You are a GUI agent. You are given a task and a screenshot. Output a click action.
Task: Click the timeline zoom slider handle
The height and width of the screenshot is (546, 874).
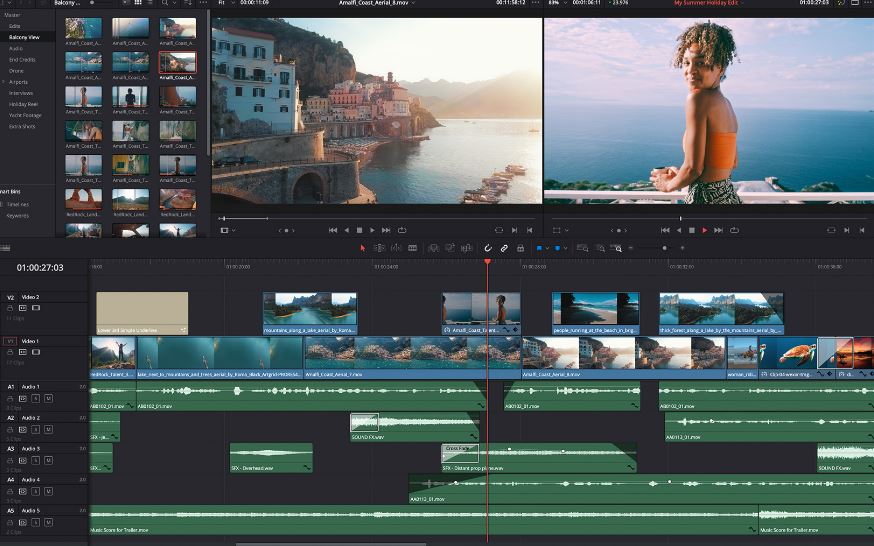click(664, 248)
